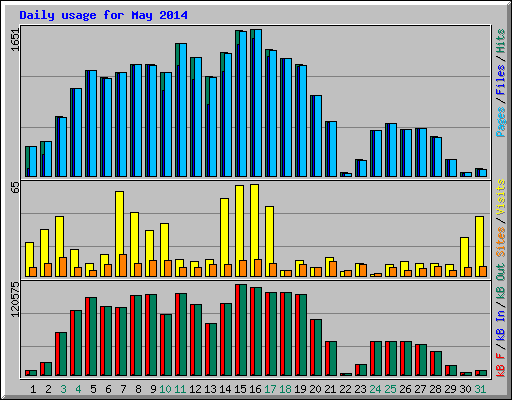Click day 1 on the x-axis

point(33,389)
